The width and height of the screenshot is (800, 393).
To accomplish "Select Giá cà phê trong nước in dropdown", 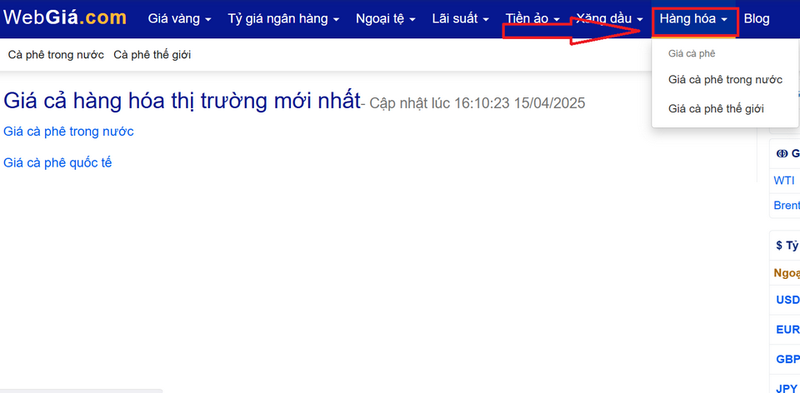I will click(725, 80).
